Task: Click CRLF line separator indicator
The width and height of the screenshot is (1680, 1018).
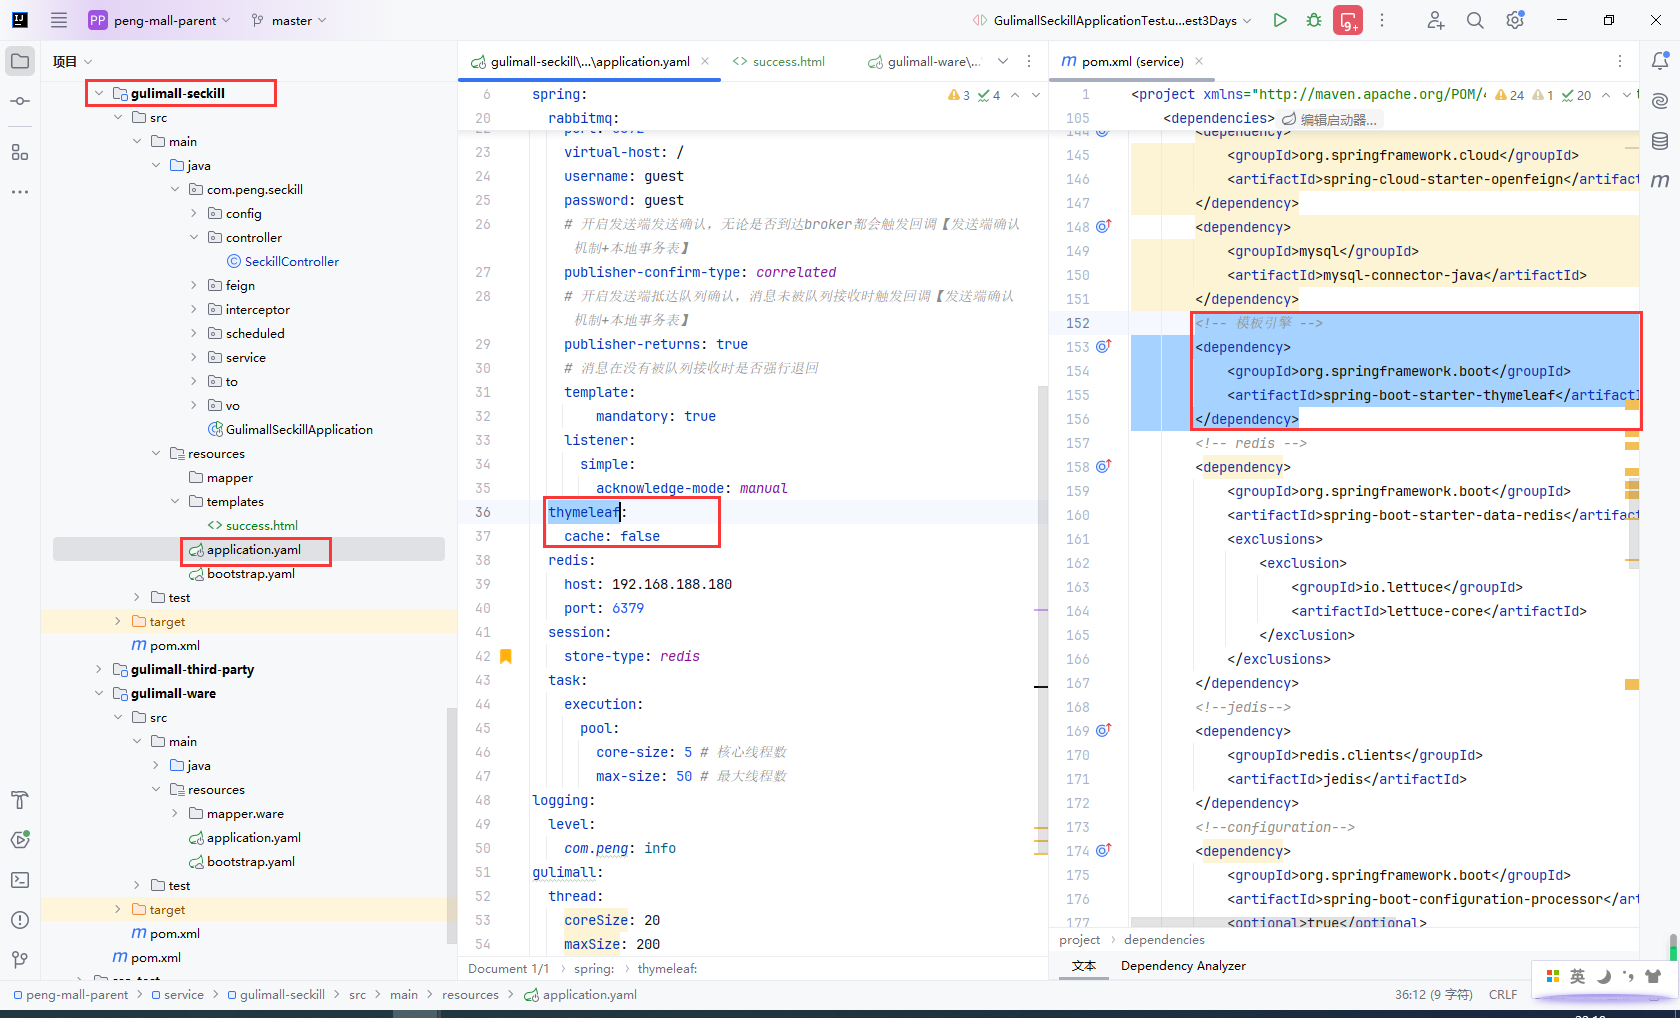Action: click(1503, 995)
